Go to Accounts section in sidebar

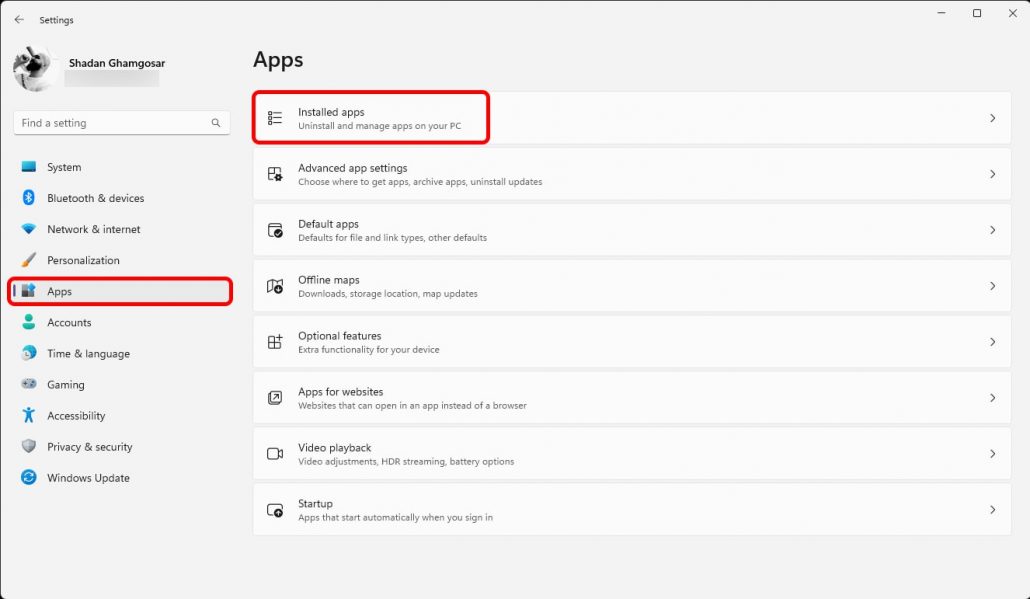tap(69, 323)
